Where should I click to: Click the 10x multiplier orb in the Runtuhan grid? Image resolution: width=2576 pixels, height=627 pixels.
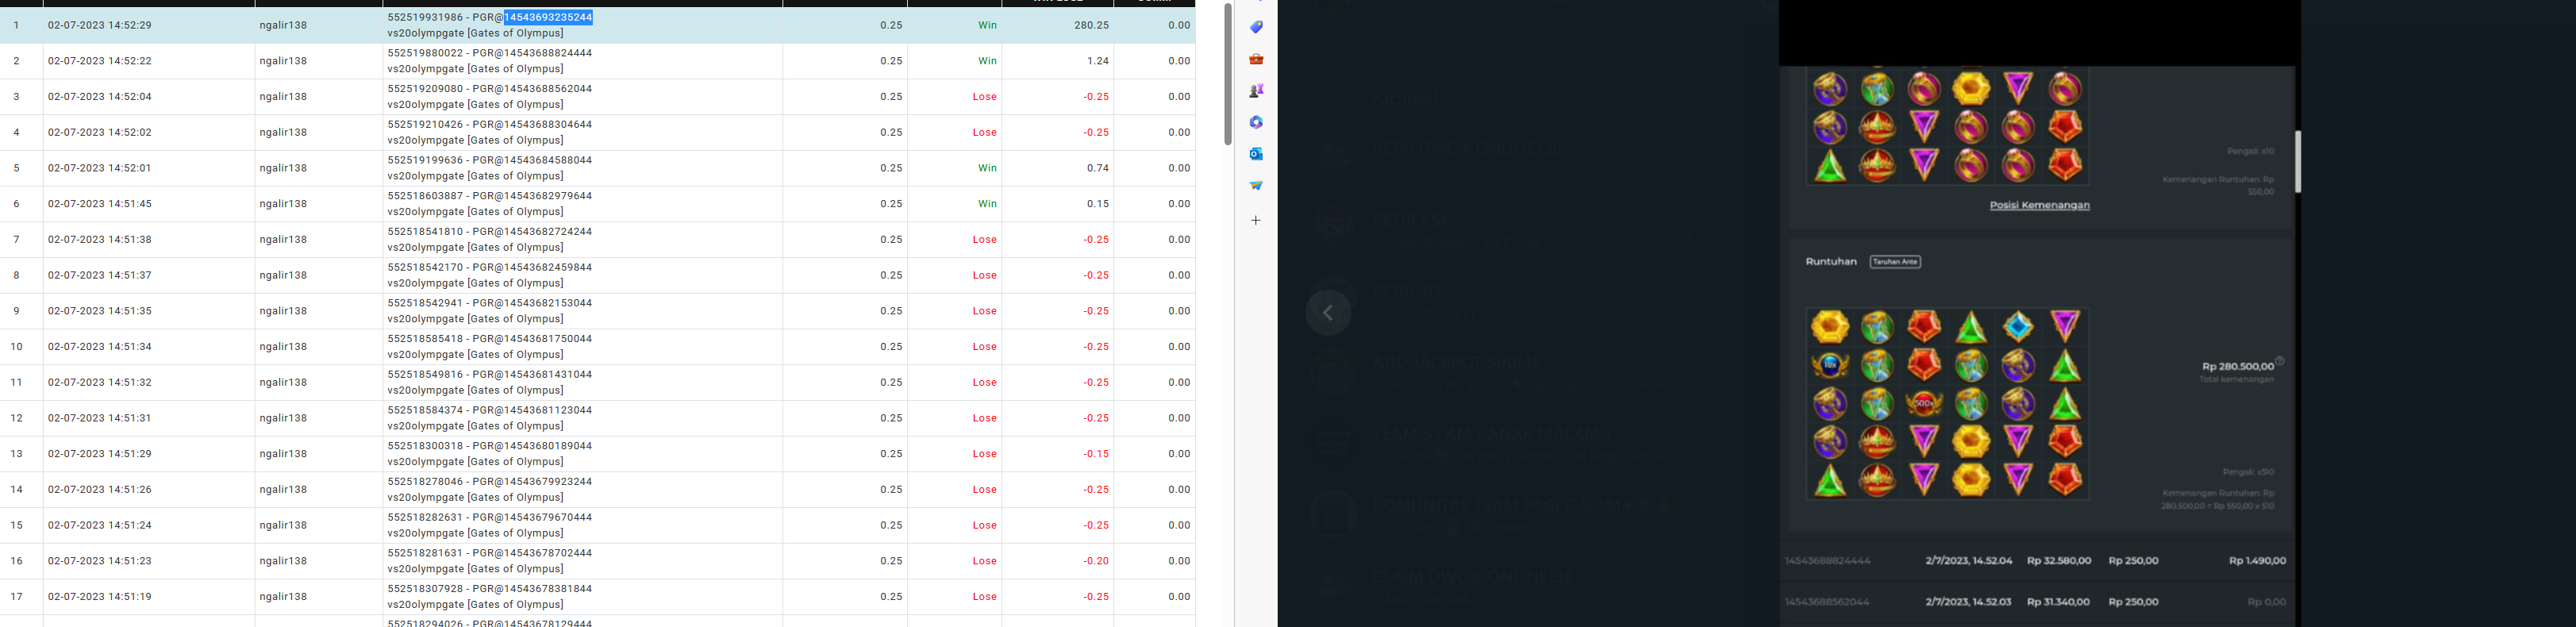pos(1830,365)
